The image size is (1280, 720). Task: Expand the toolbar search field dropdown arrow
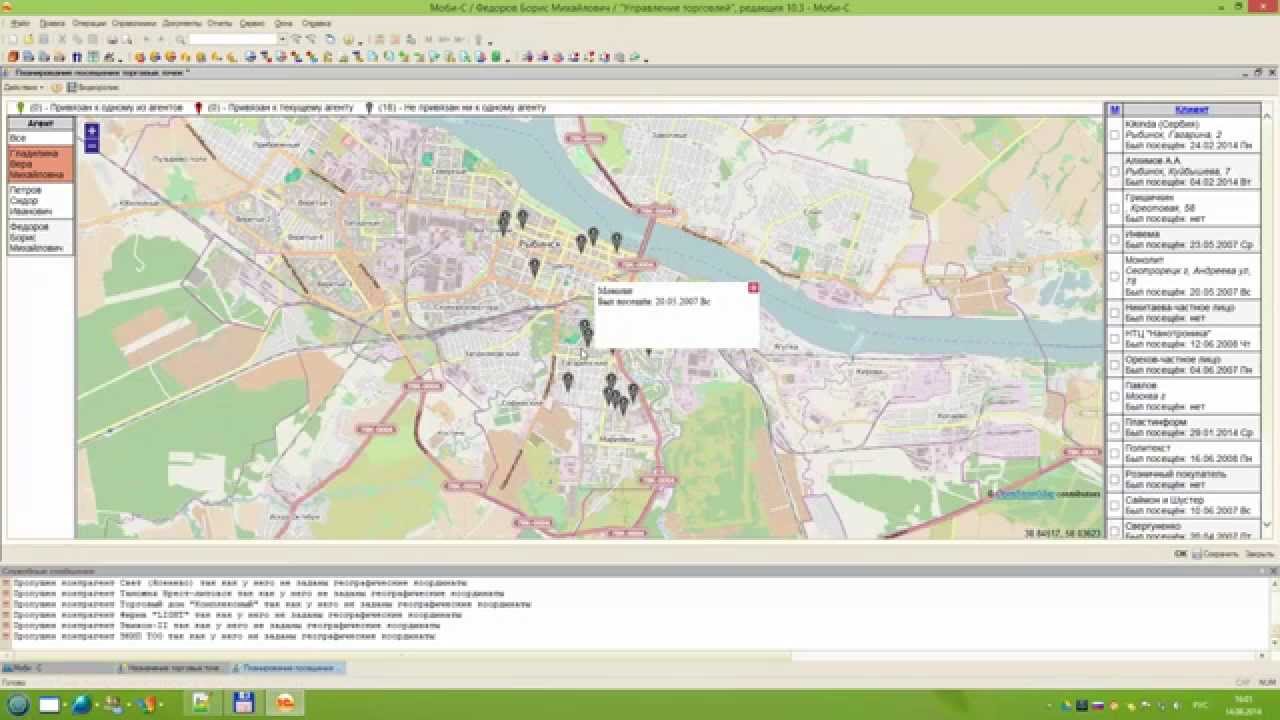point(282,40)
